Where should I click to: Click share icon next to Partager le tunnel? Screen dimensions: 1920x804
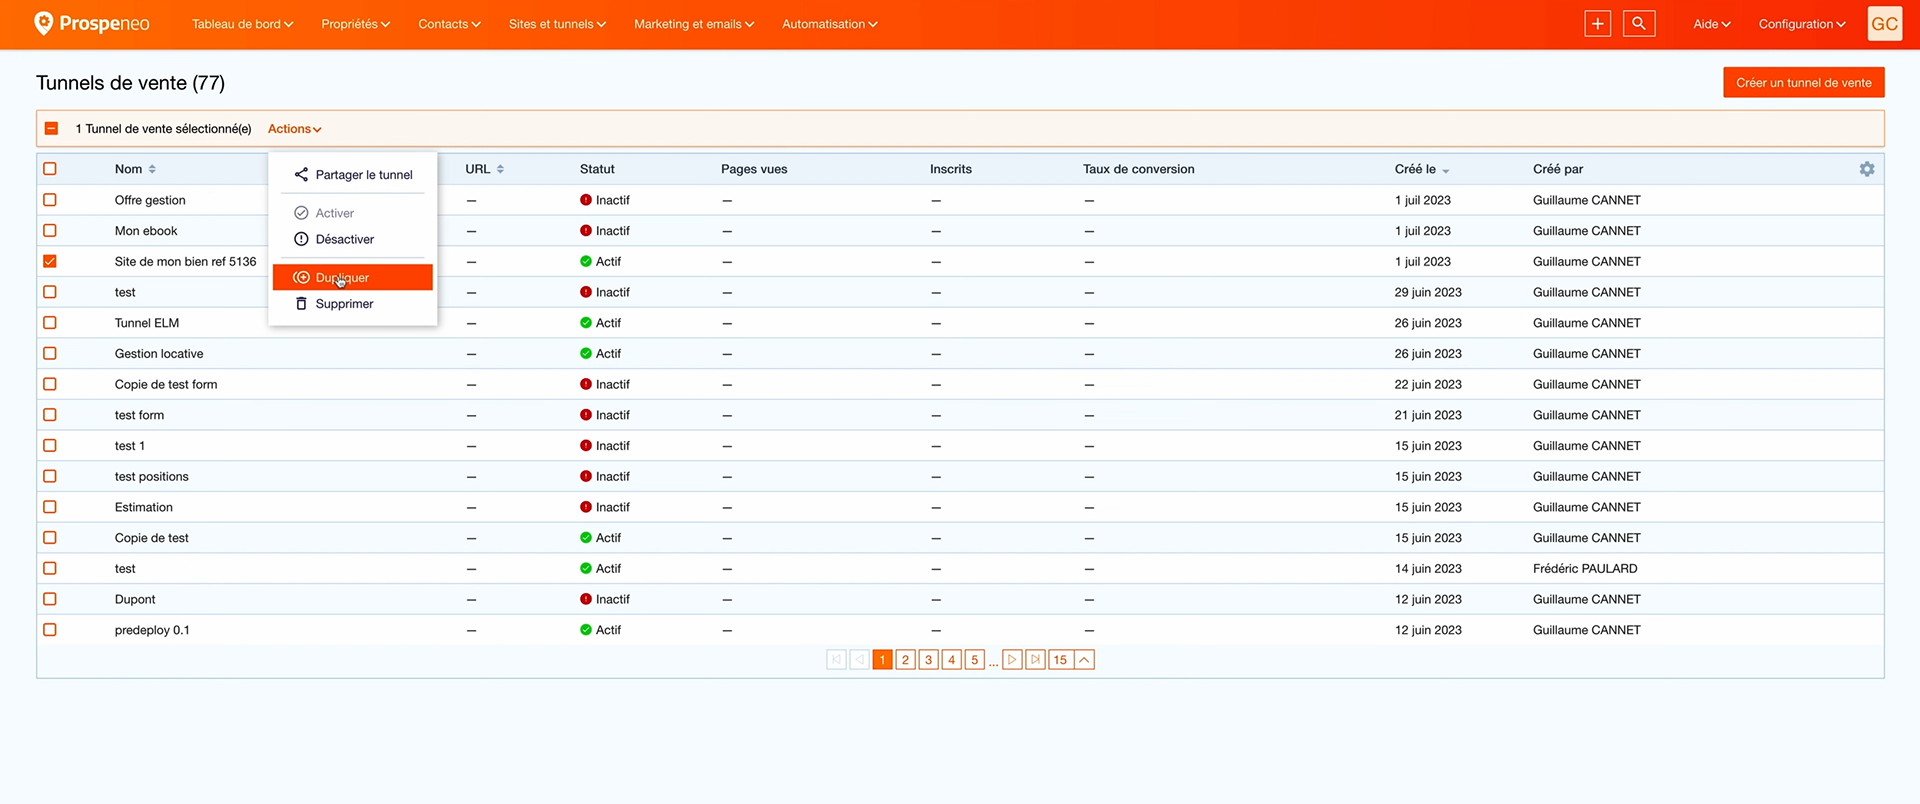pyautogui.click(x=301, y=175)
